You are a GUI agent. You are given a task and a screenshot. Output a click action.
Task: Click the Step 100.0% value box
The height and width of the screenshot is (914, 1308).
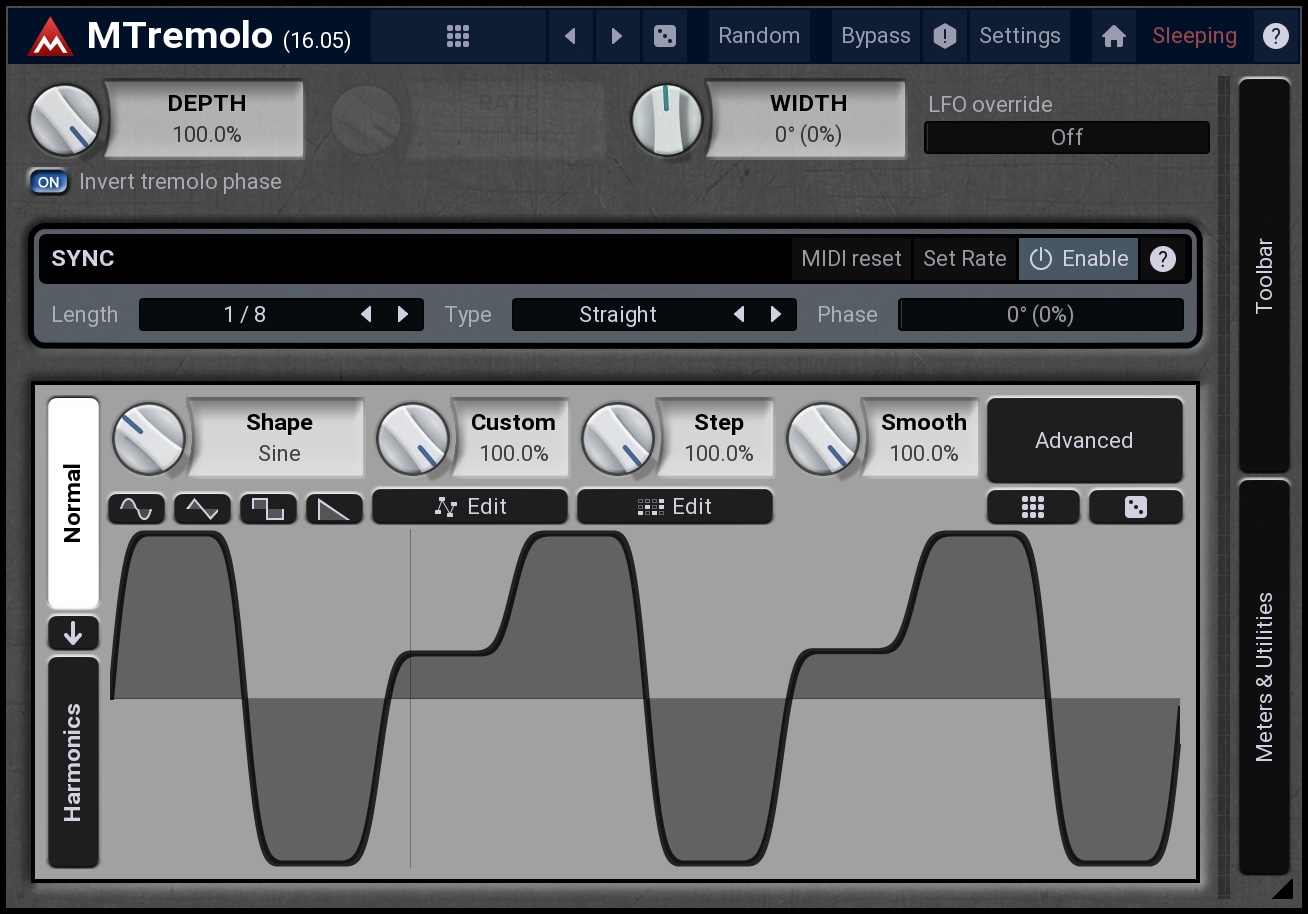coord(717,438)
